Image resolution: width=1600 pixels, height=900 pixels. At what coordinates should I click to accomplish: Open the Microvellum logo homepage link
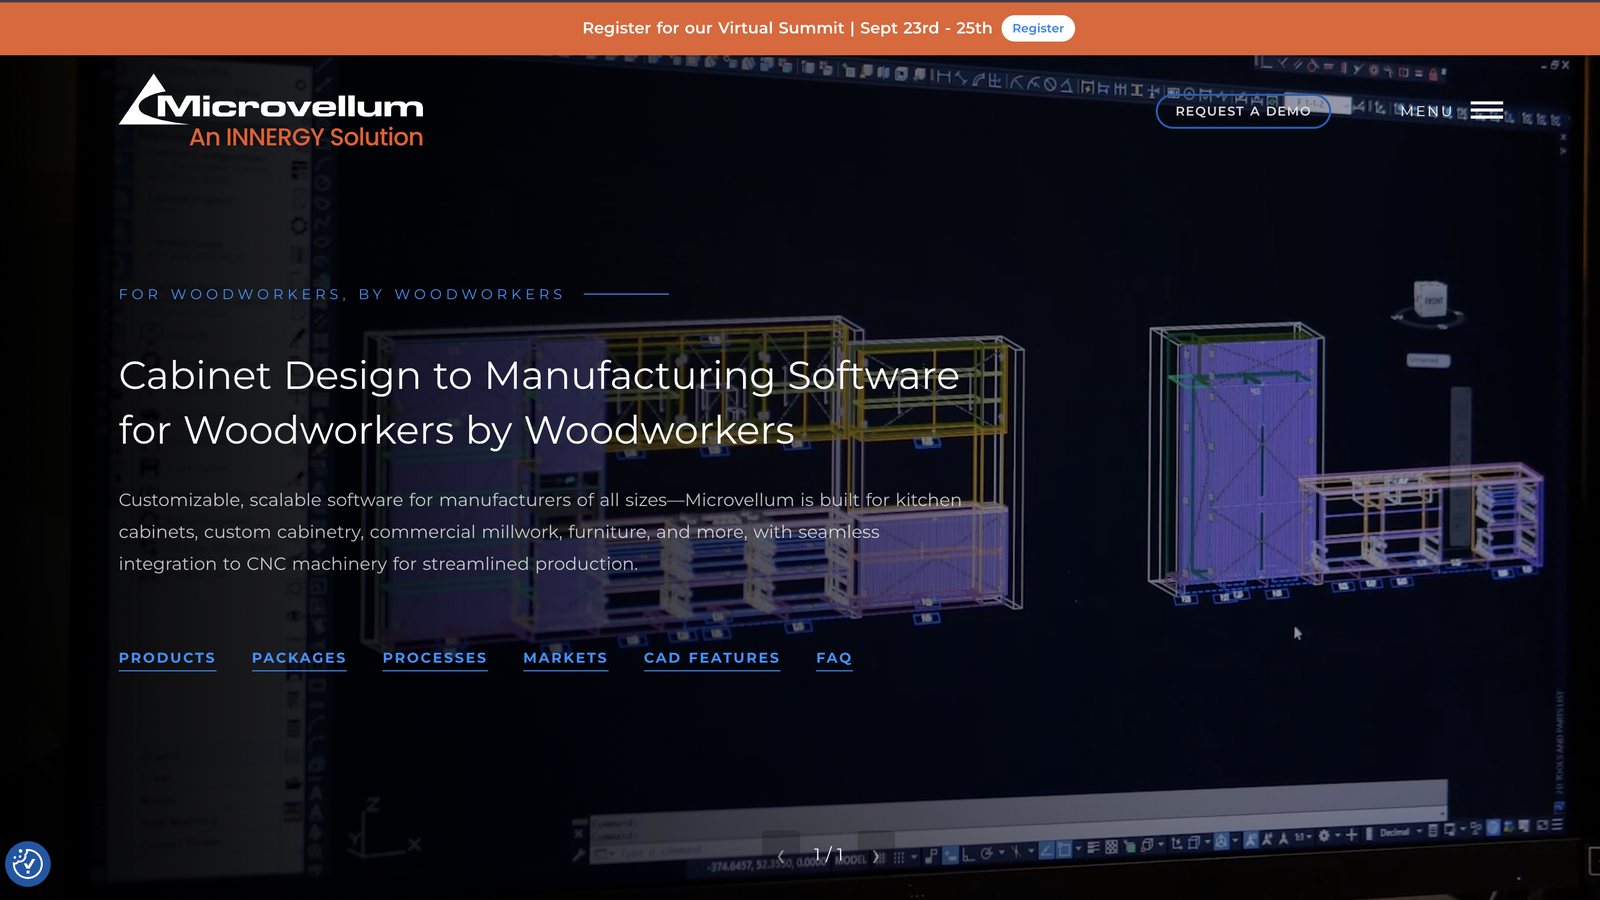271,111
